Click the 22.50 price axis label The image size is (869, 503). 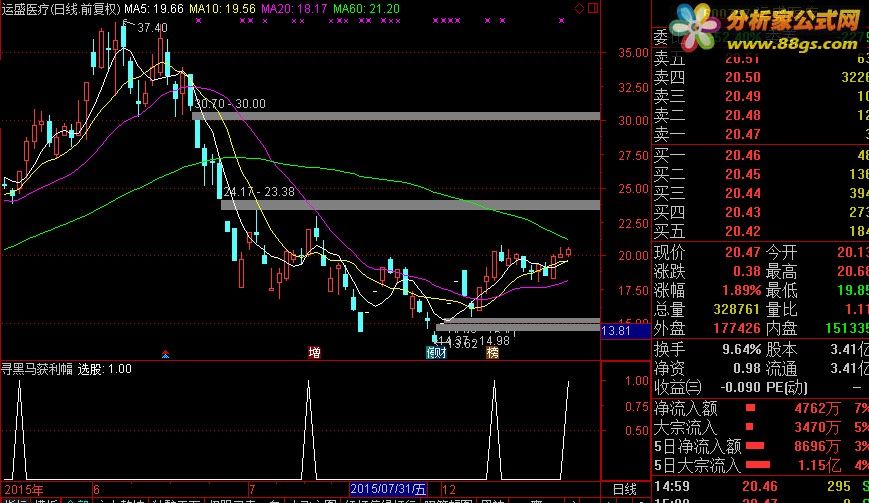pos(633,223)
